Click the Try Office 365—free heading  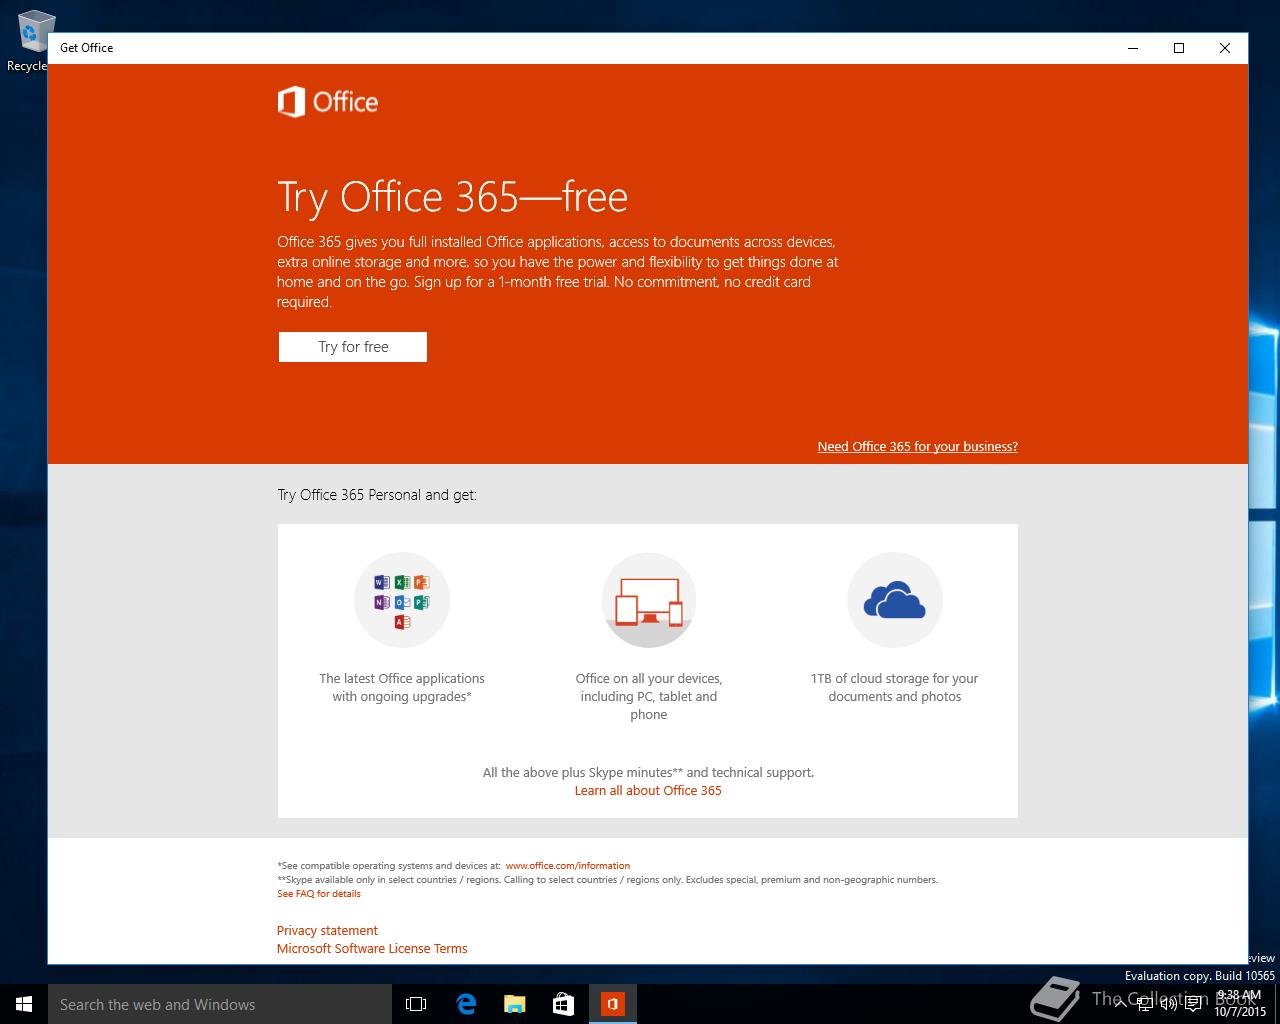click(x=452, y=197)
